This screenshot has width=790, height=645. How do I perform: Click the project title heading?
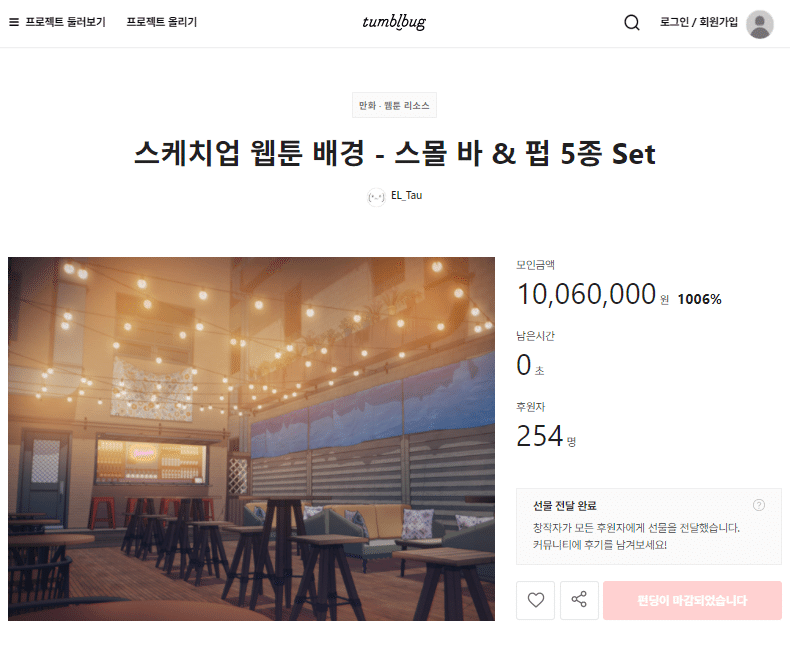point(394,153)
